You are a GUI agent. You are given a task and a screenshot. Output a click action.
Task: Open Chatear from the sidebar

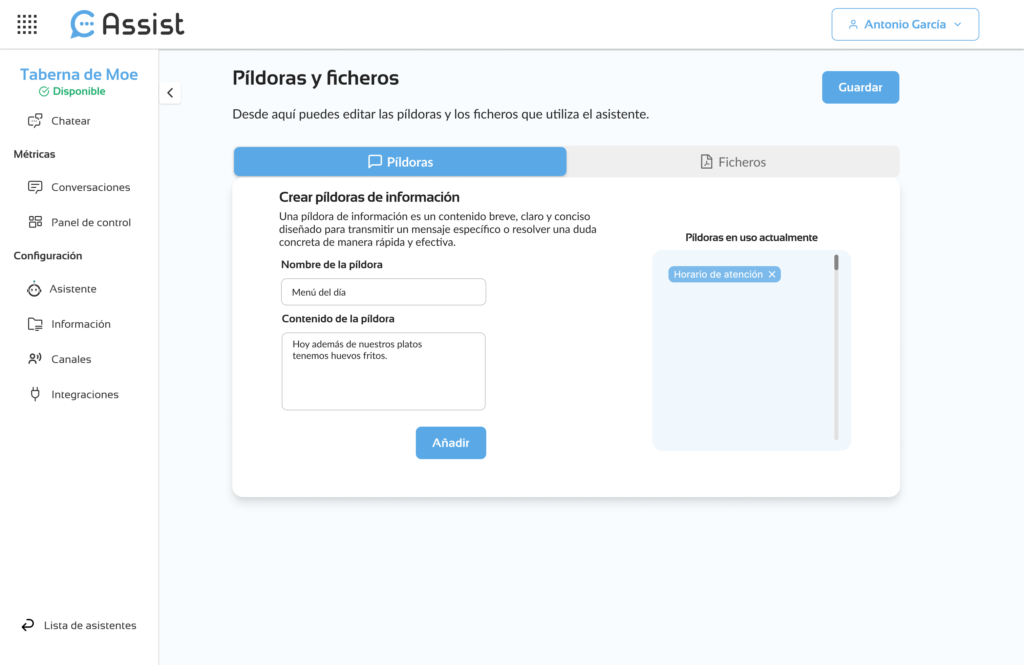pyautogui.click(x=71, y=121)
